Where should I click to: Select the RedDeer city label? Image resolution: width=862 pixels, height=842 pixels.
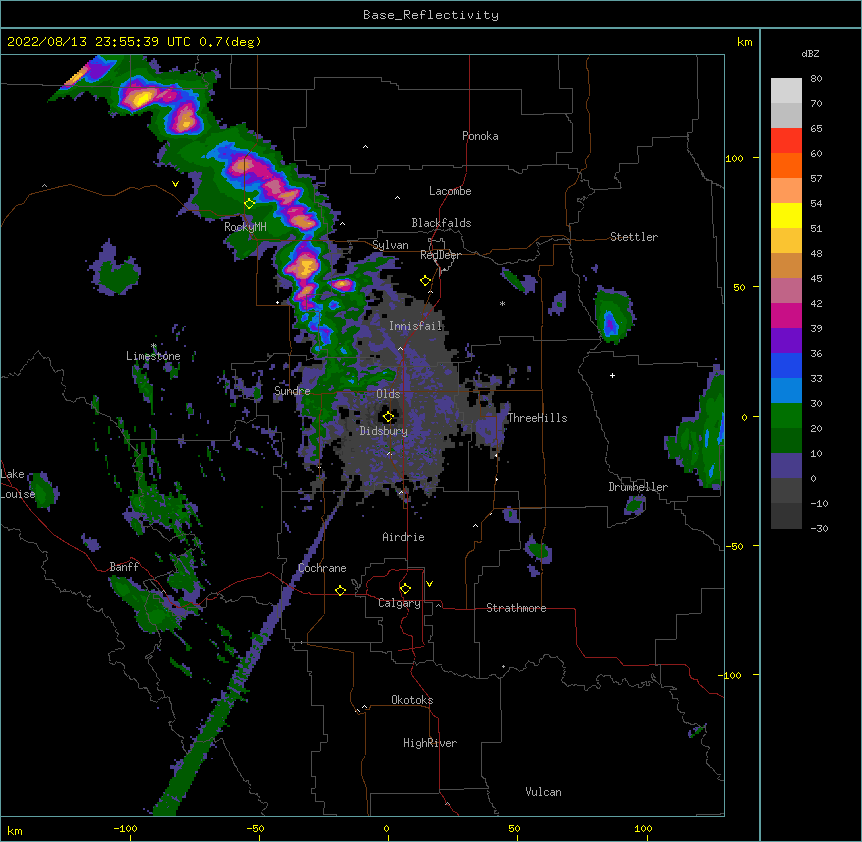click(x=440, y=255)
